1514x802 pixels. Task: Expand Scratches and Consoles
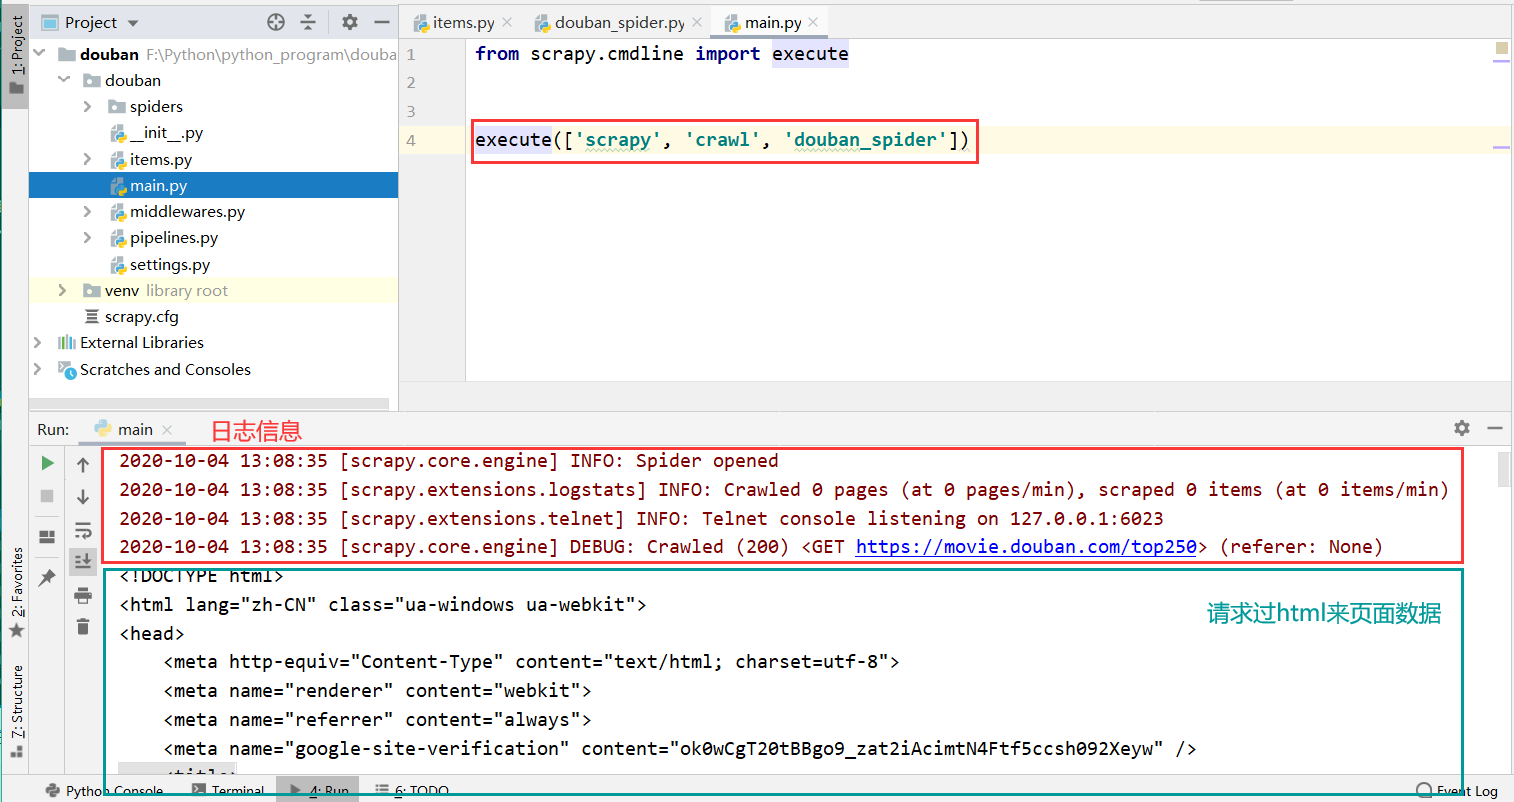(38, 369)
